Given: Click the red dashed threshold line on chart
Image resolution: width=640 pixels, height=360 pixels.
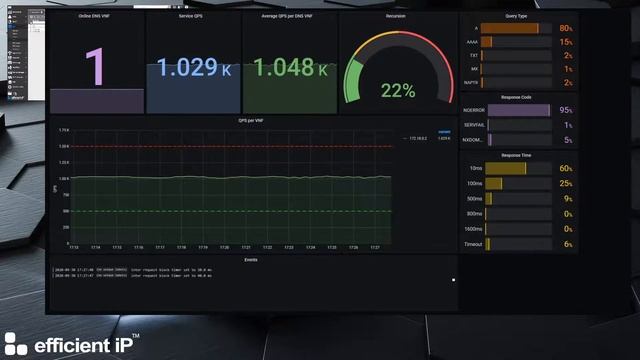Looking at the screenshot, I should (231, 146).
